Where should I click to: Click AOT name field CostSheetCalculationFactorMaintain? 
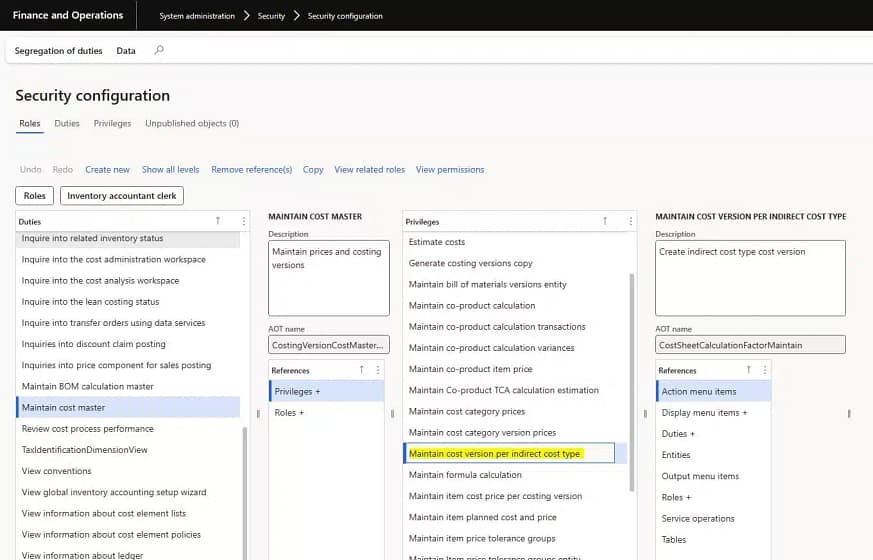[x=750, y=345]
